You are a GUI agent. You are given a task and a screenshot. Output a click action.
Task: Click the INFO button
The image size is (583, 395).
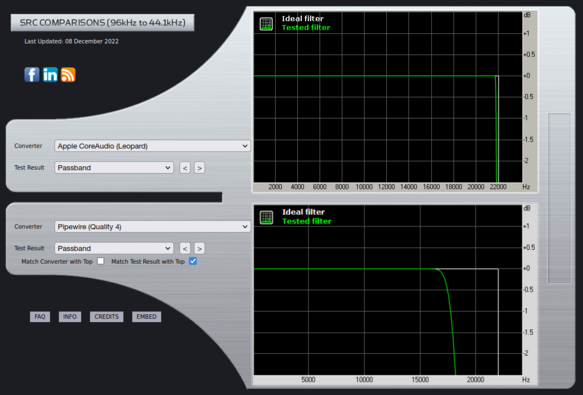coord(70,317)
